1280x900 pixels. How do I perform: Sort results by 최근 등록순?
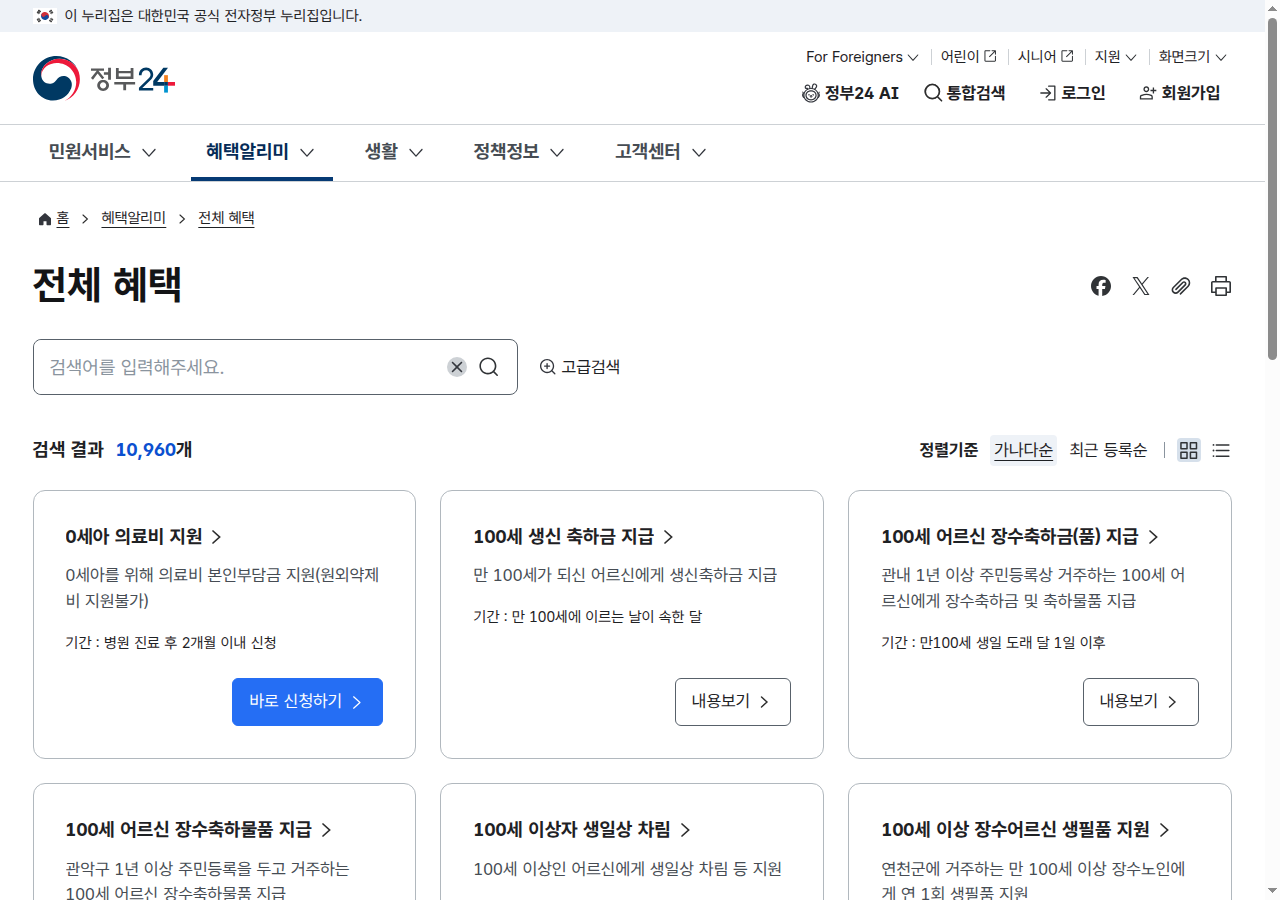tap(1108, 450)
